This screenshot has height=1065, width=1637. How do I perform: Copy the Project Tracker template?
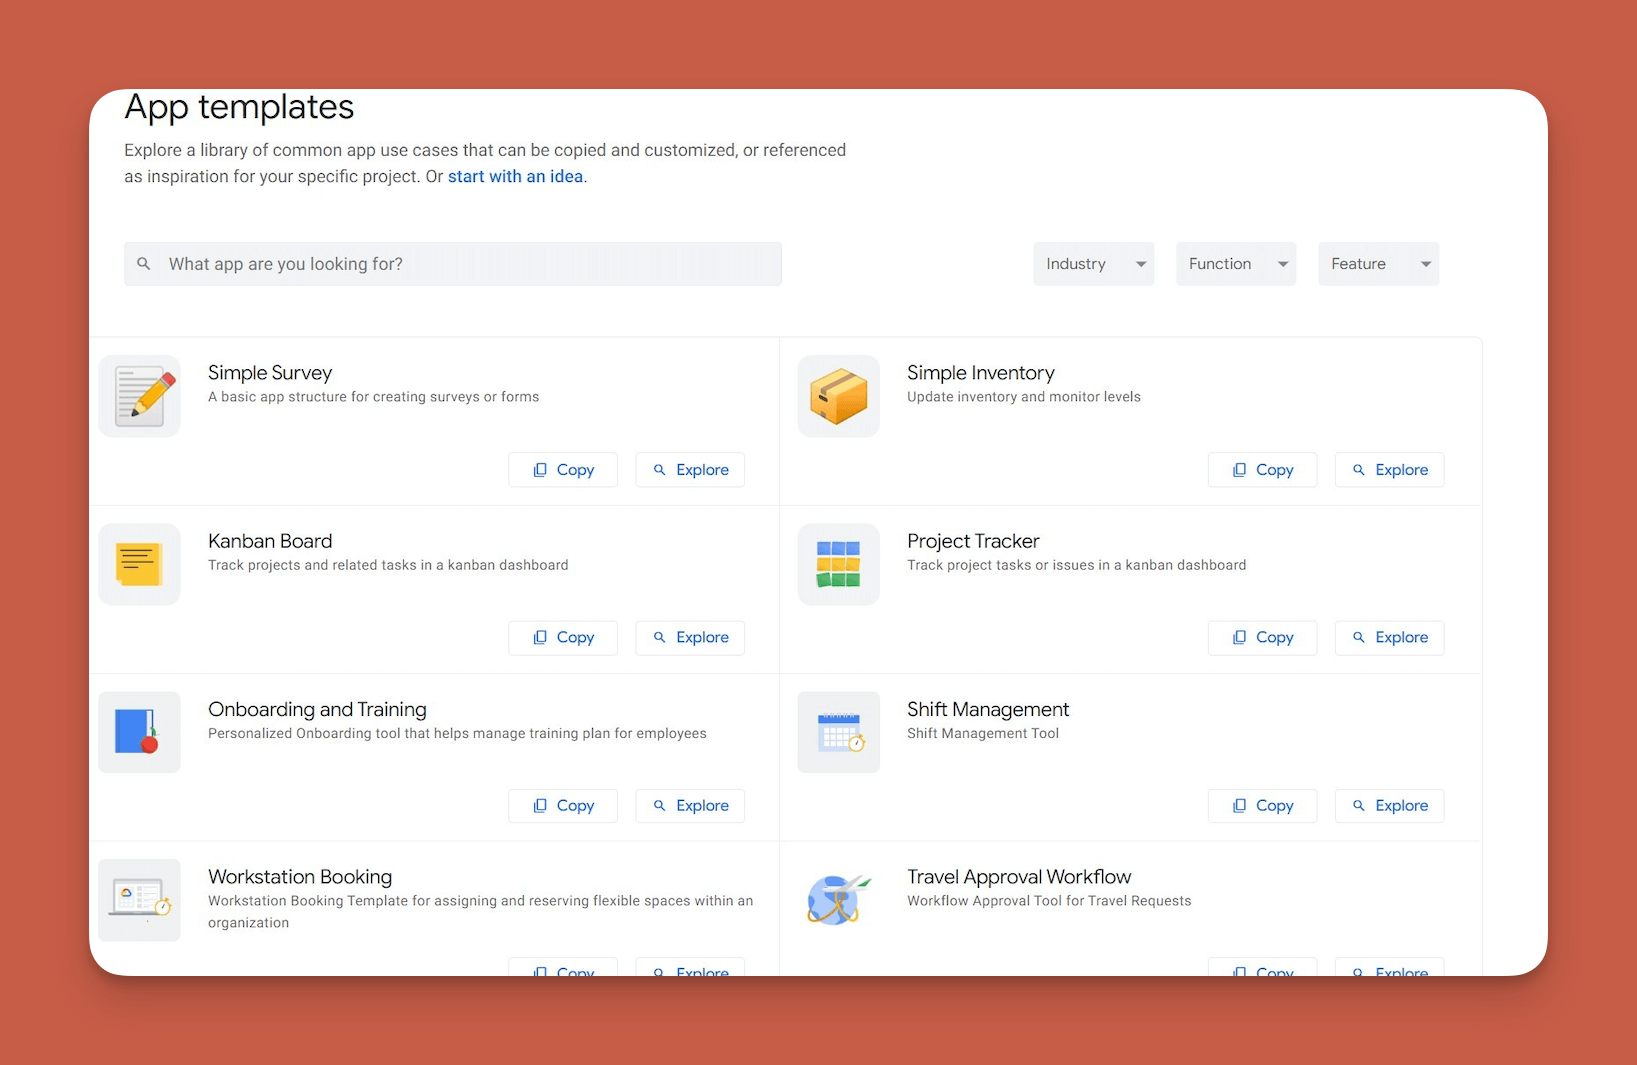[x=1262, y=638]
